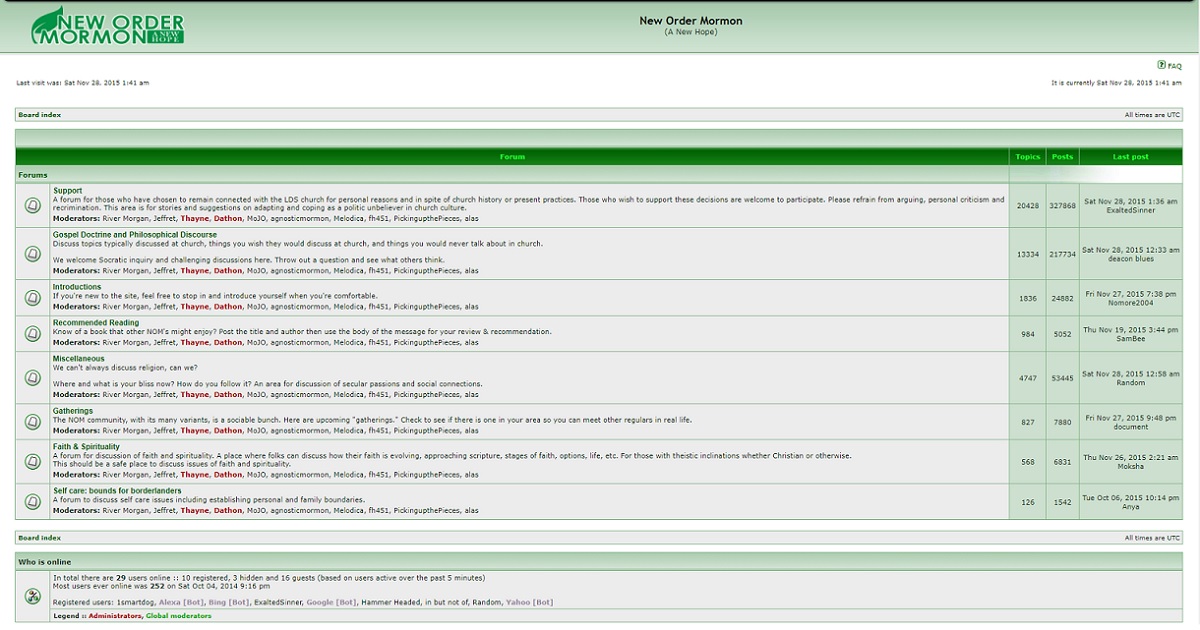Viewport: 1200px width, 630px height.
Task: Click the Miscellaneous forum status icon
Action: point(33,377)
